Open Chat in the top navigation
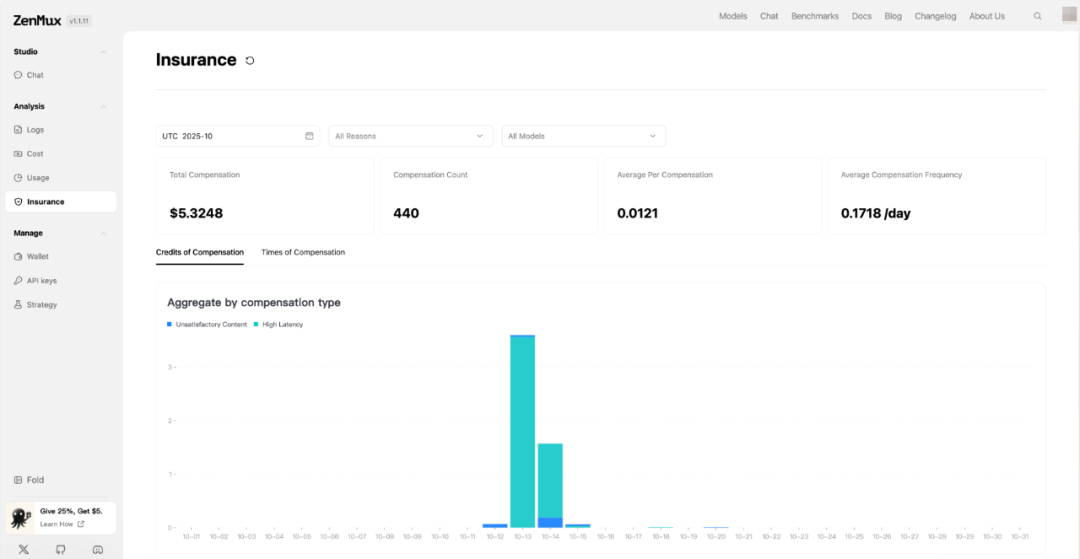The width and height of the screenshot is (1080, 559). (769, 16)
